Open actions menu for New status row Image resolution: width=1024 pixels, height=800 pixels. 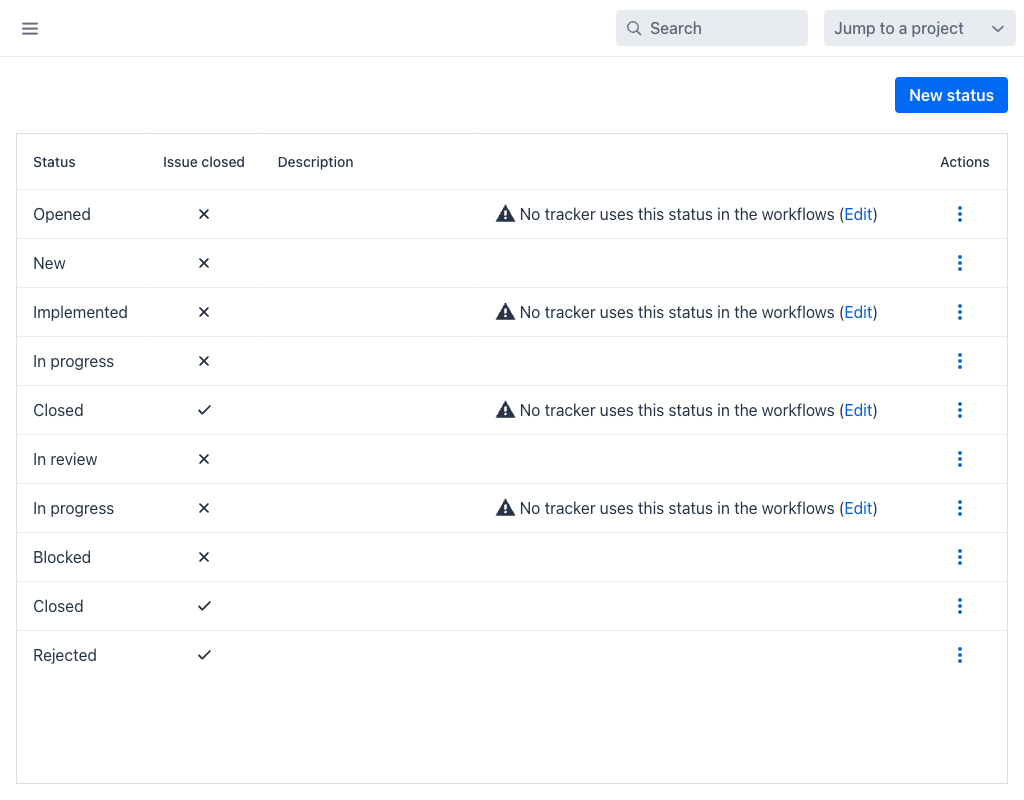[x=959, y=263]
